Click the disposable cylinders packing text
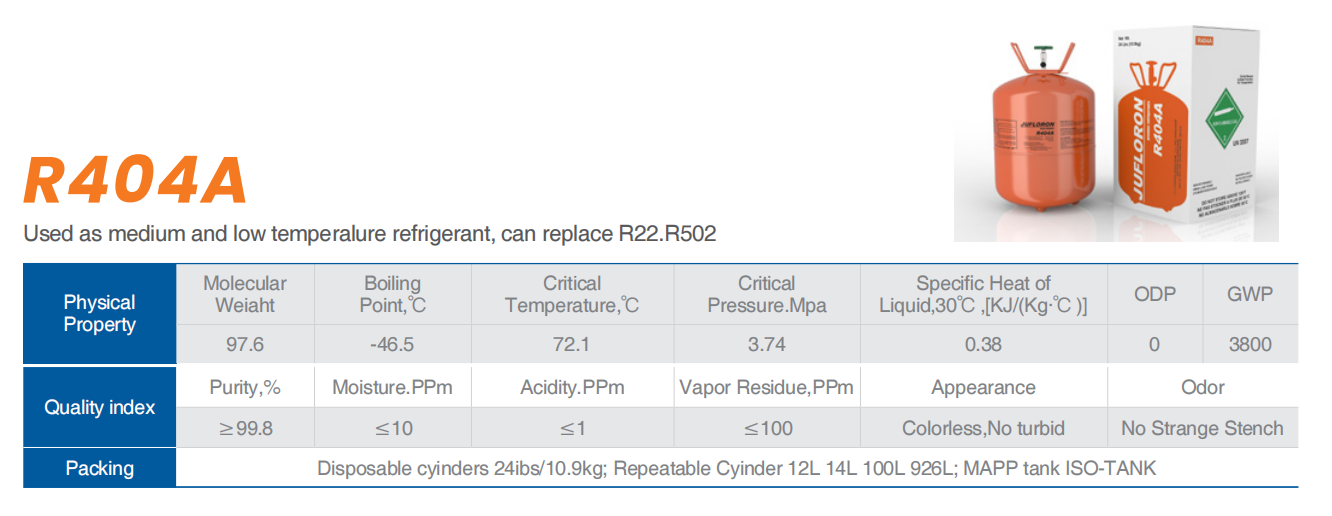Image resolution: width=1332 pixels, height=516 pixels. tap(461, 468)
